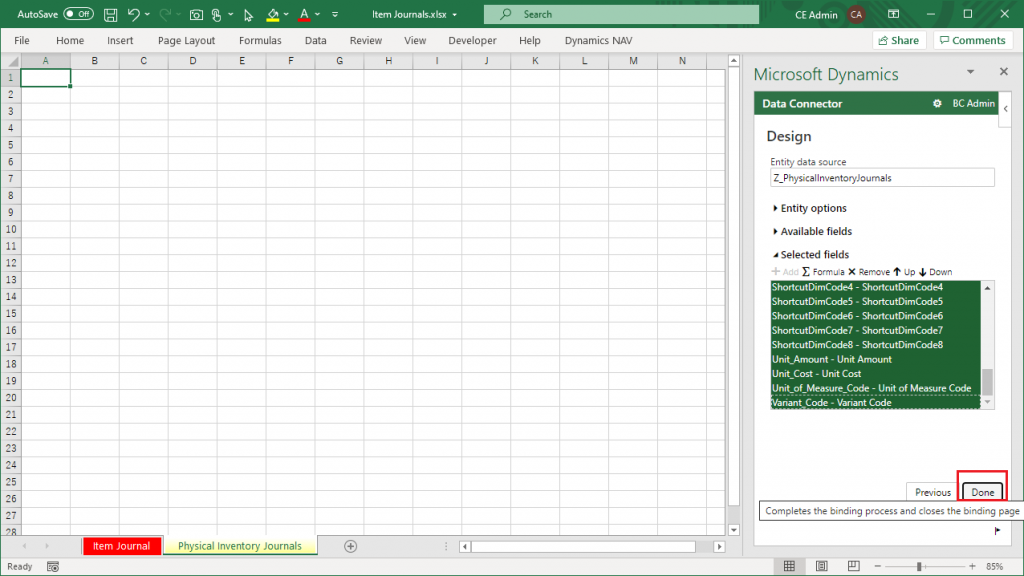Click the camera screenshot icon
1024x576 pixels.
click(196, 14)
